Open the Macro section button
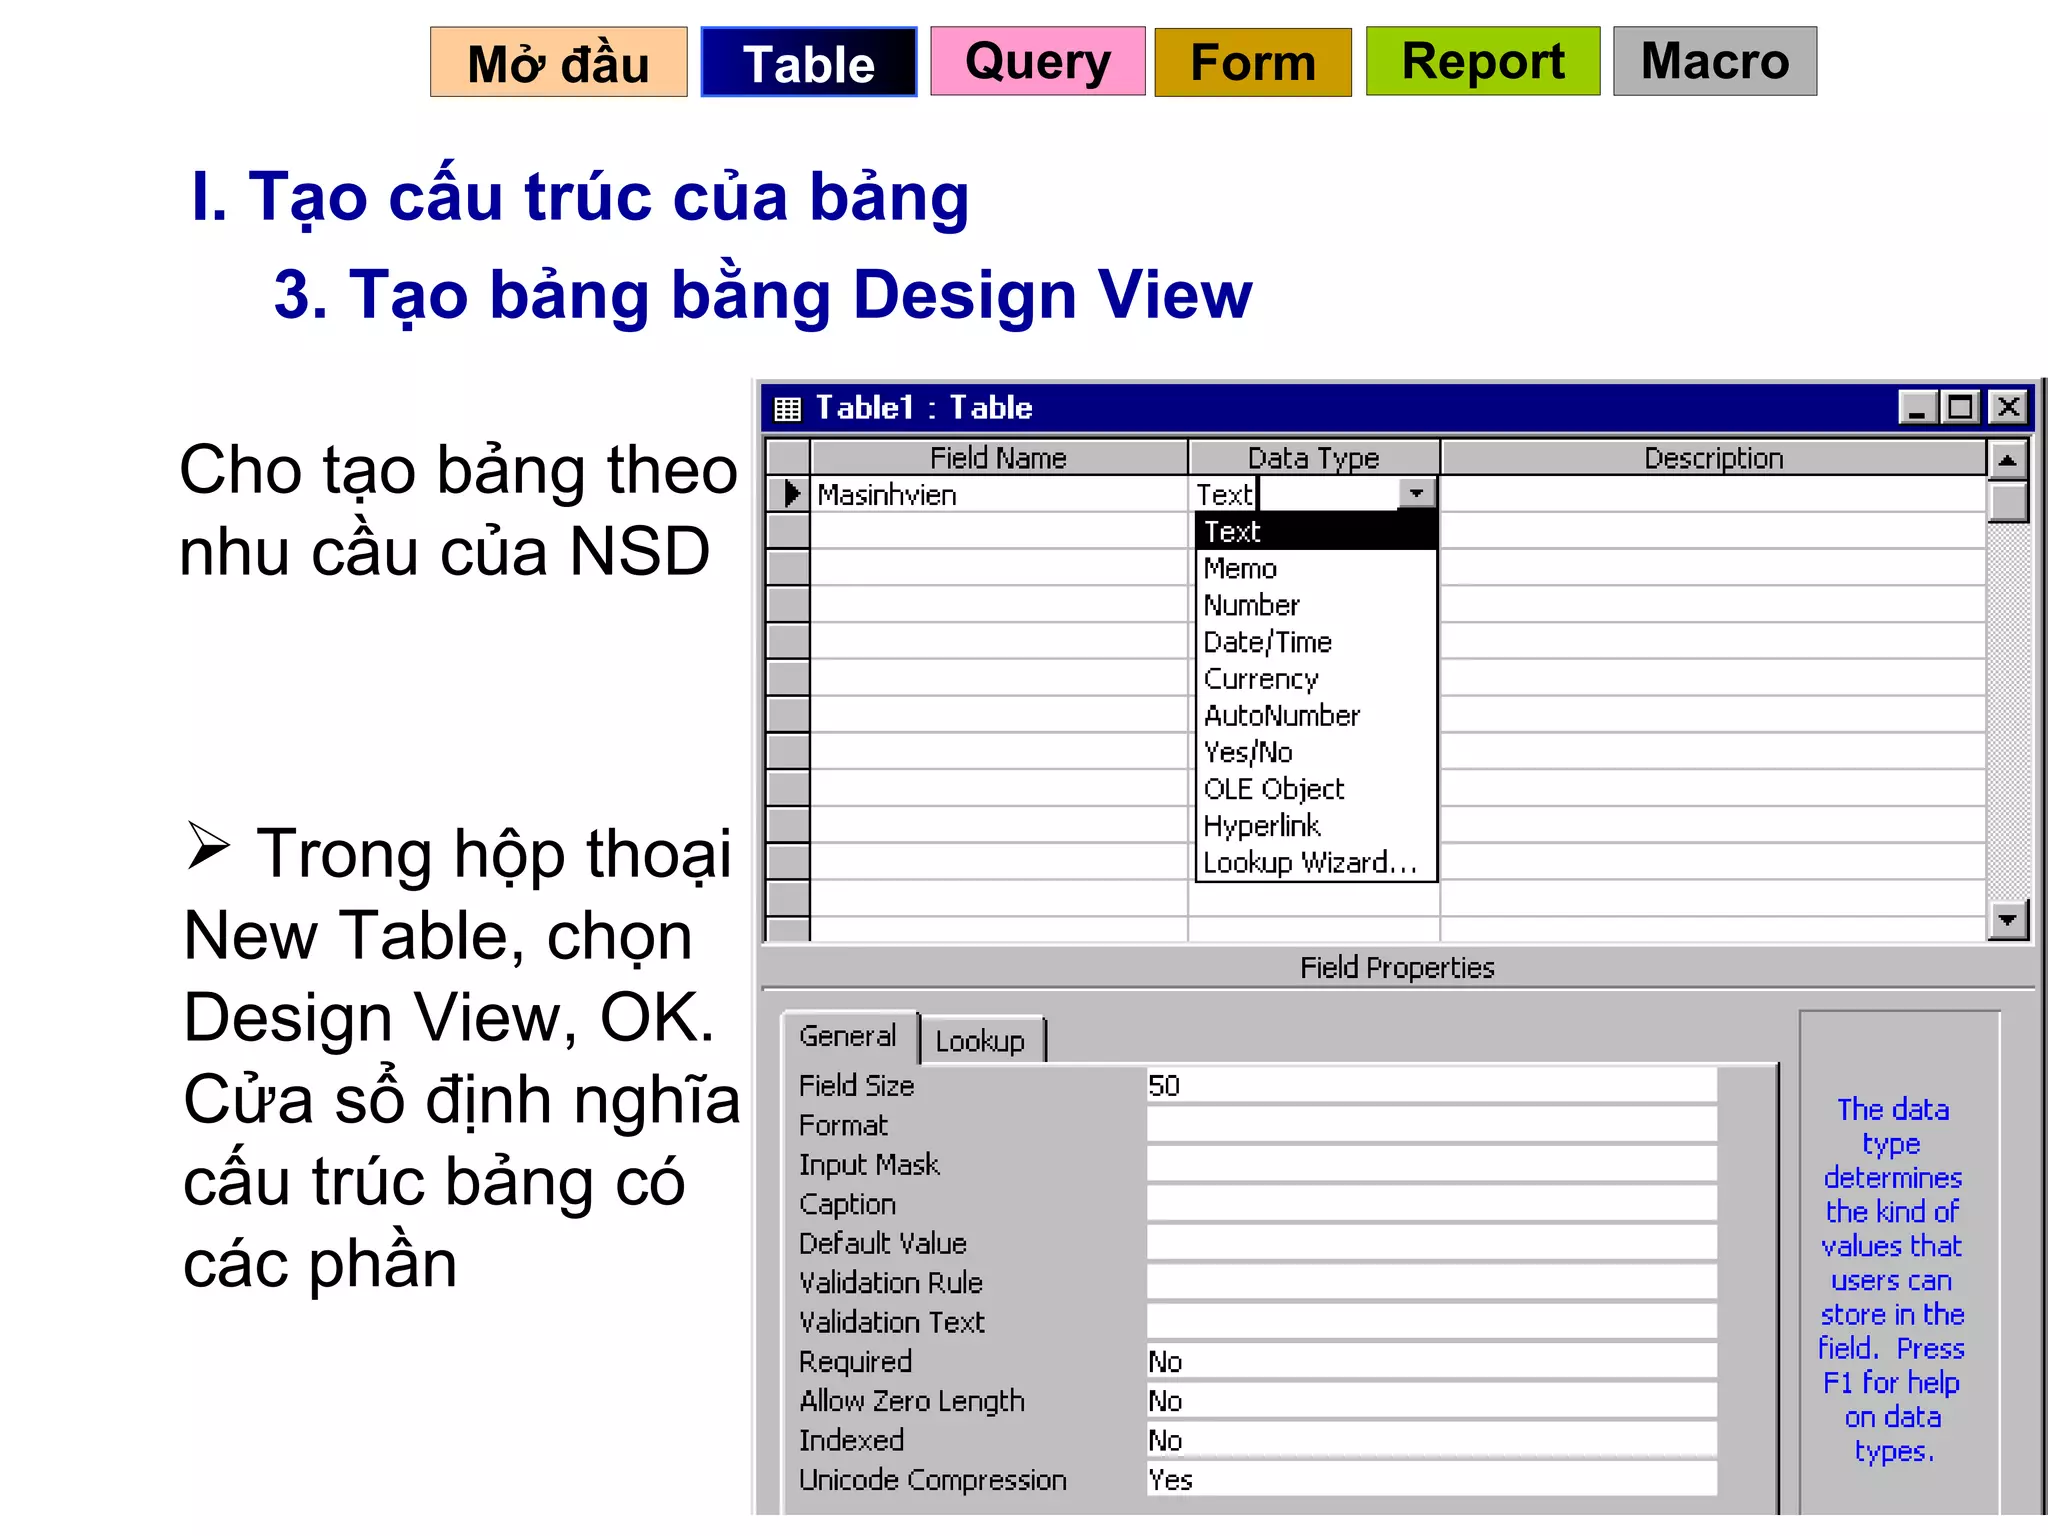The image size is (2048, 1536). 1714,62
